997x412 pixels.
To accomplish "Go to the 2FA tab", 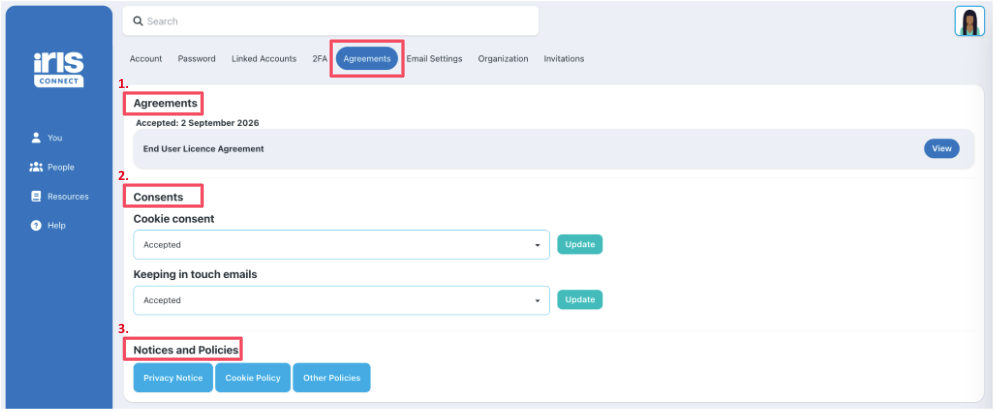I will click(x=319, y=58).
